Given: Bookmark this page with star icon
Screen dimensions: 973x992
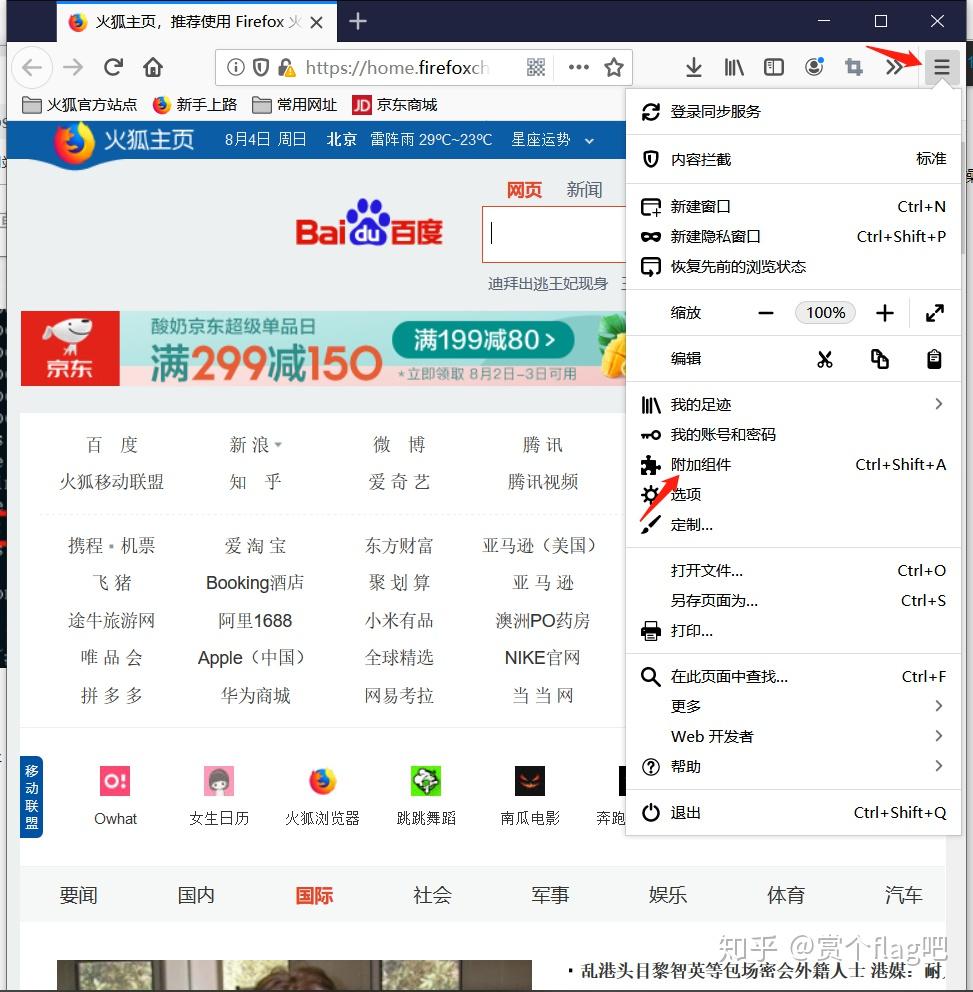Looking at the screenshot, I should 614,67.
